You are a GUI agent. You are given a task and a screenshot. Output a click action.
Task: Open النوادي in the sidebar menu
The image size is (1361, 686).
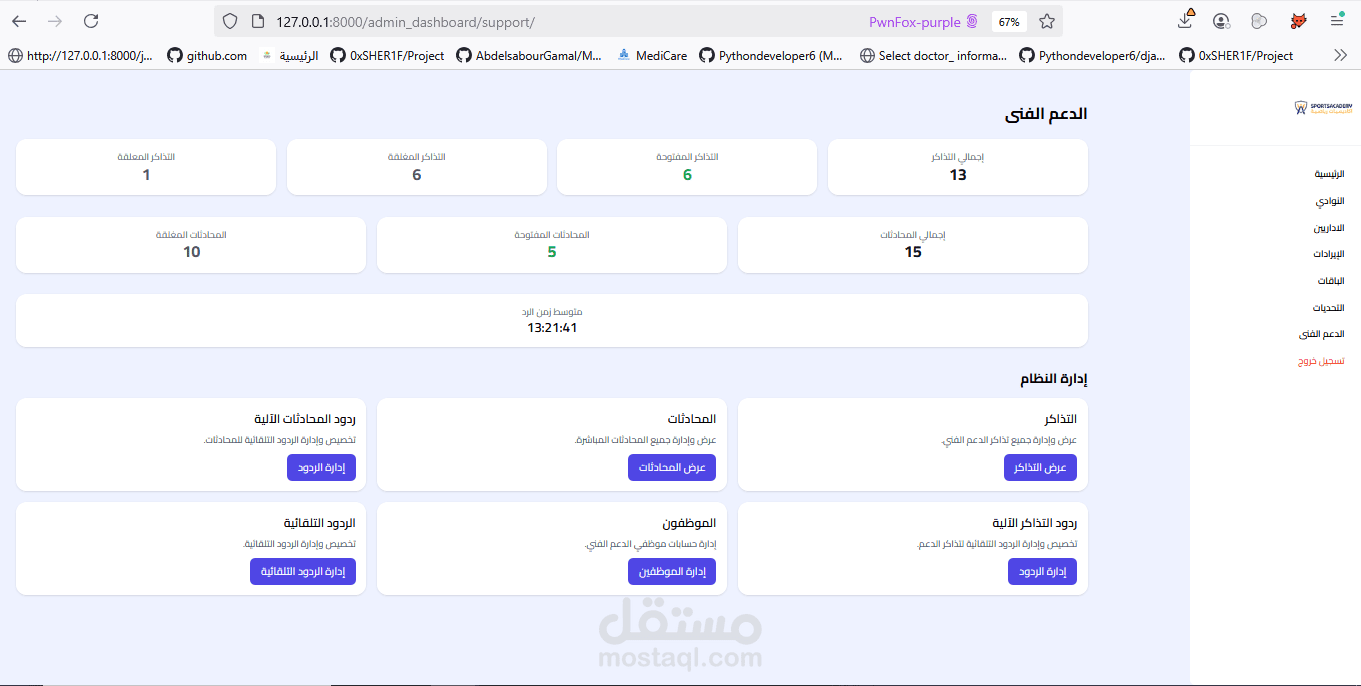tap(1330, 201)
